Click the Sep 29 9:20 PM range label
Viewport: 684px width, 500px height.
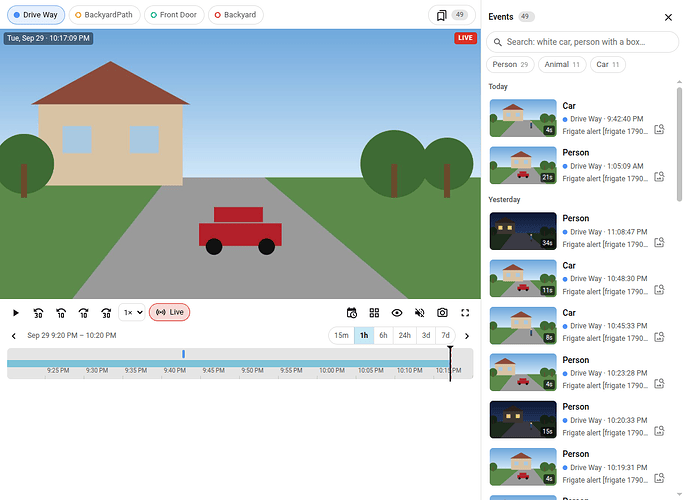coord(72,336)
